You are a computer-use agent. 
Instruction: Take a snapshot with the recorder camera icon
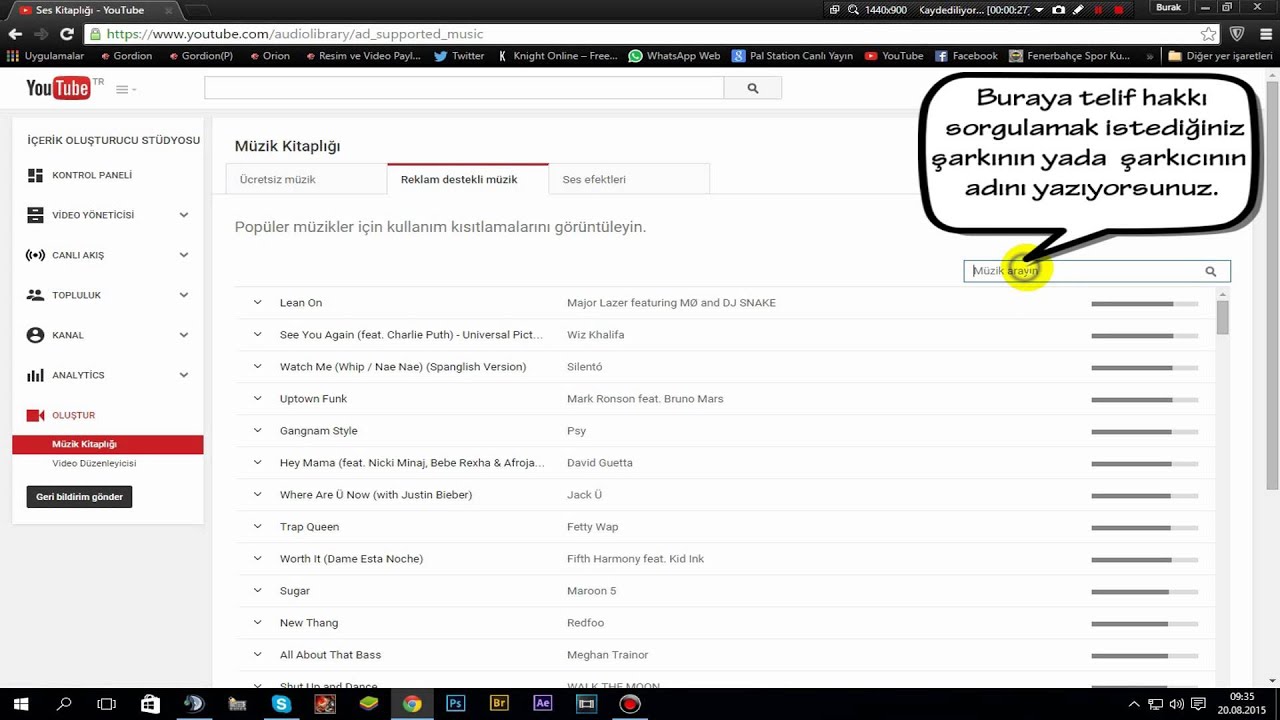[x=1058, y=9]
